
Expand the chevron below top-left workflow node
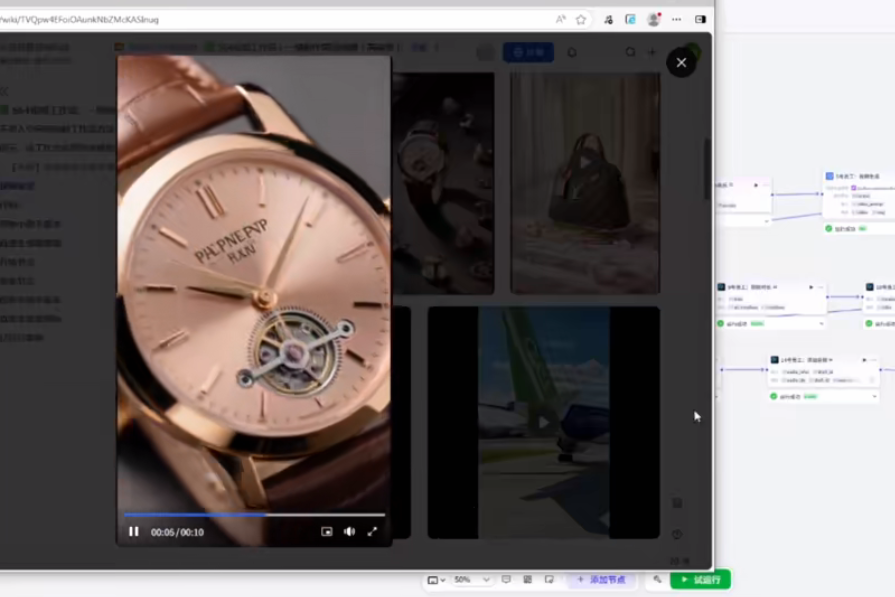[x=766, y=220]
